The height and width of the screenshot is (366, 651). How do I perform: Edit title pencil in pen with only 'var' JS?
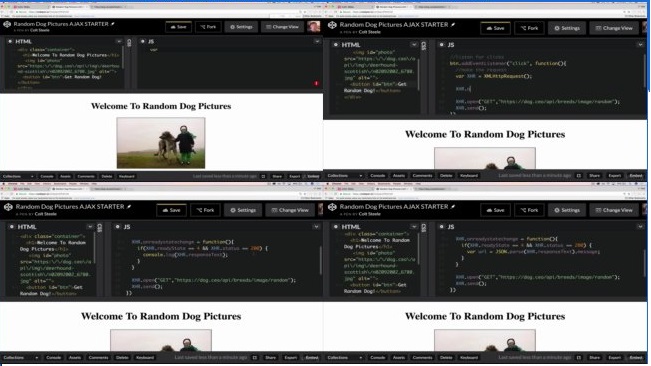coord(113,24)
